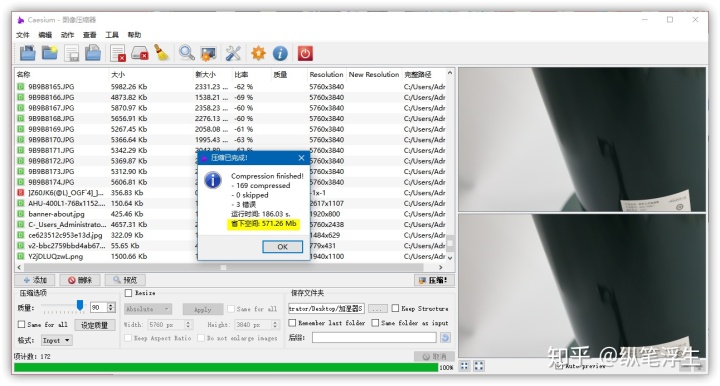Open the 文件 menu

click(x=22, y=35)
